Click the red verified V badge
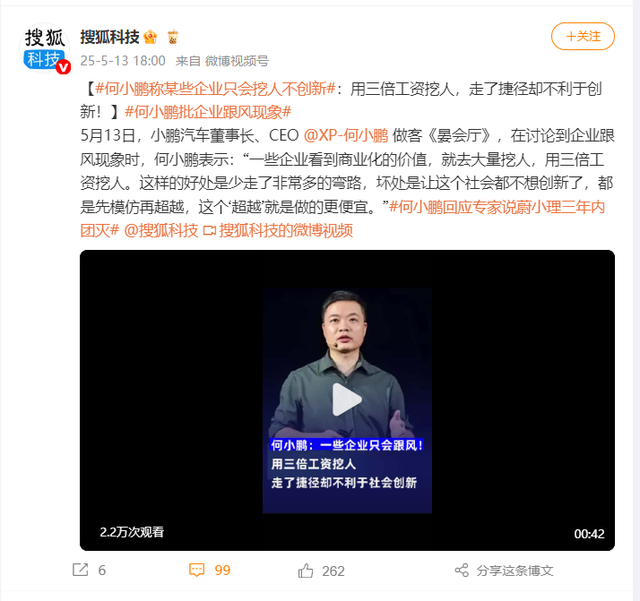Viewport: 640px width, 601px height. click(63, 67)
